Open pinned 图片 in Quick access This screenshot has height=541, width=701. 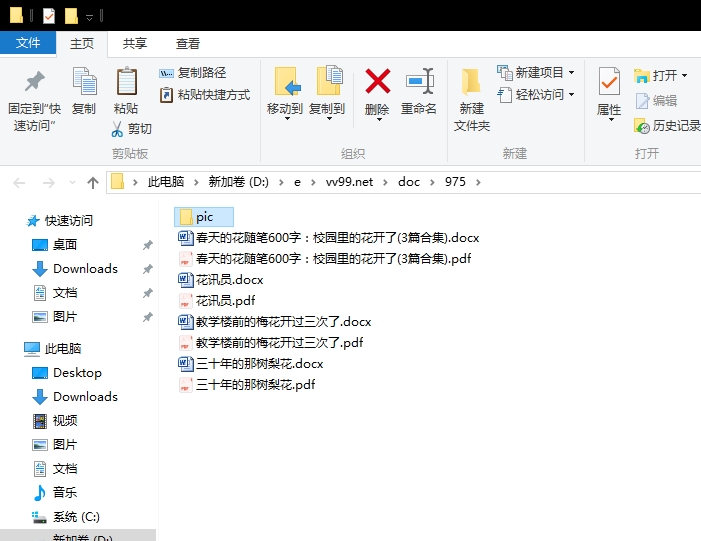pos(55,317)
